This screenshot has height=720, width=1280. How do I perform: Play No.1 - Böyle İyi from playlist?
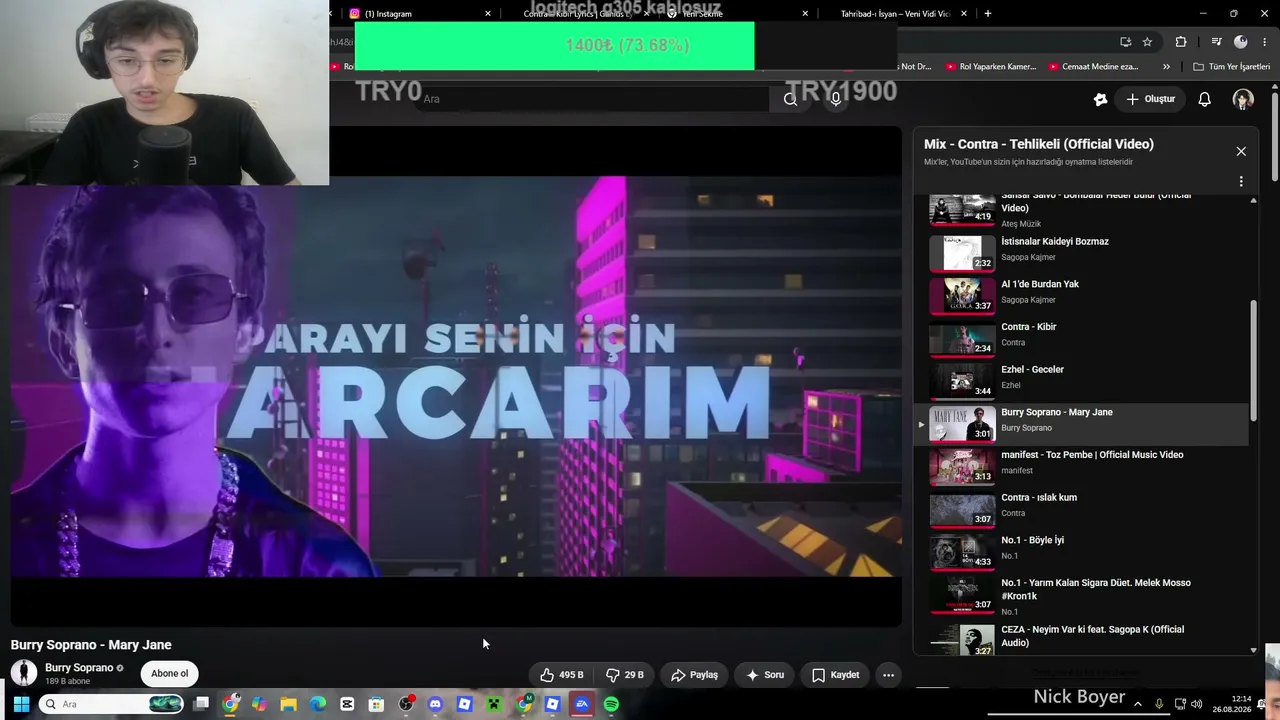1082,551
